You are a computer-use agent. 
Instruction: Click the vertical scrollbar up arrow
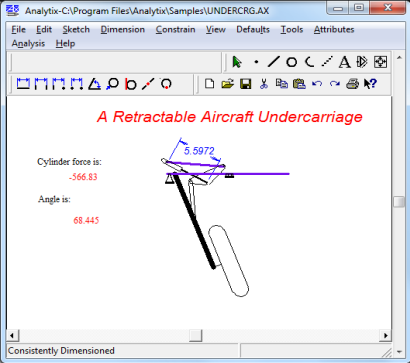(399, 58)
